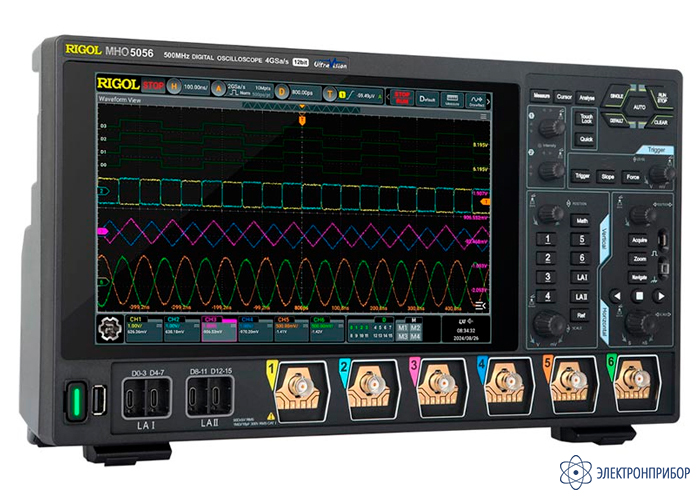Select the magenta channel 3 offset marker
The height and width of the screenshot is (500, 700).
103,231
